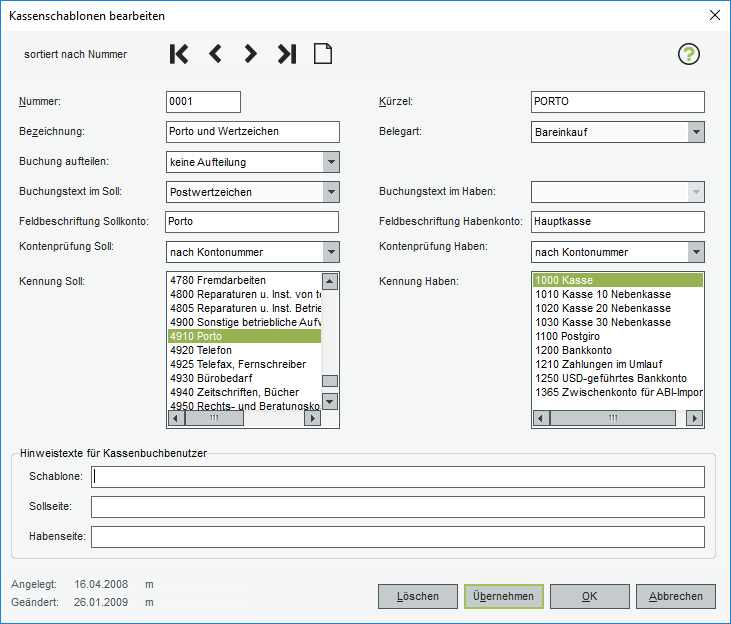Open help question mark icon
This screenshot has width=731, height=624.
[689, 54]
